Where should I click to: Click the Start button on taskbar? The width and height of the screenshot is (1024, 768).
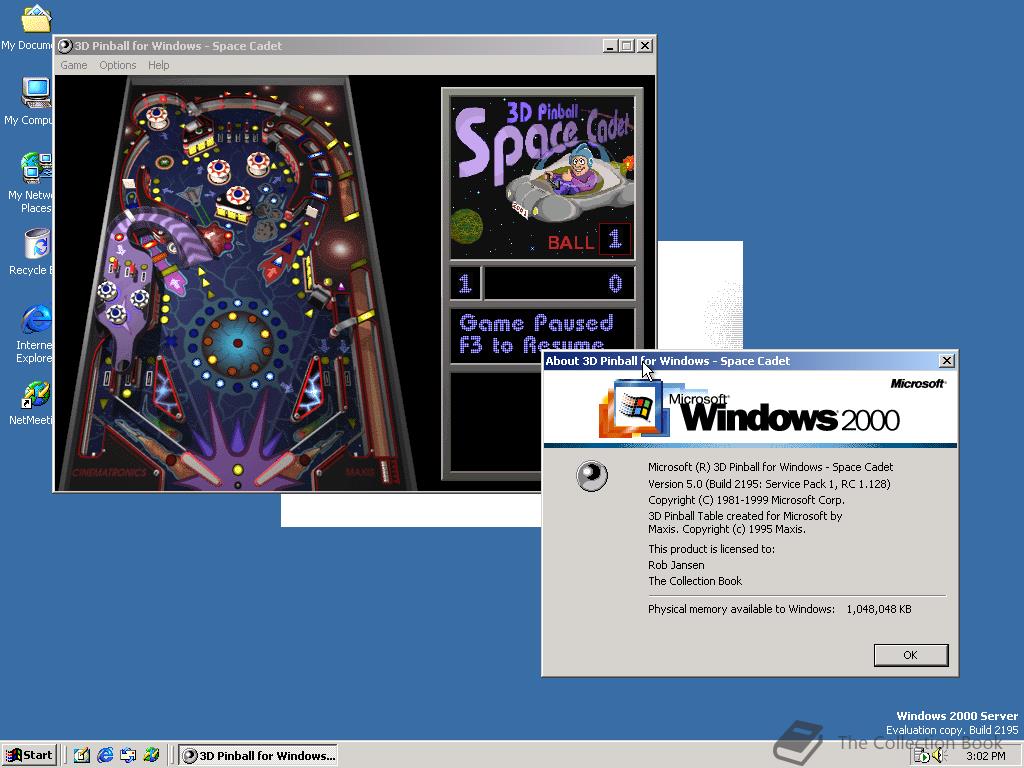29,755
